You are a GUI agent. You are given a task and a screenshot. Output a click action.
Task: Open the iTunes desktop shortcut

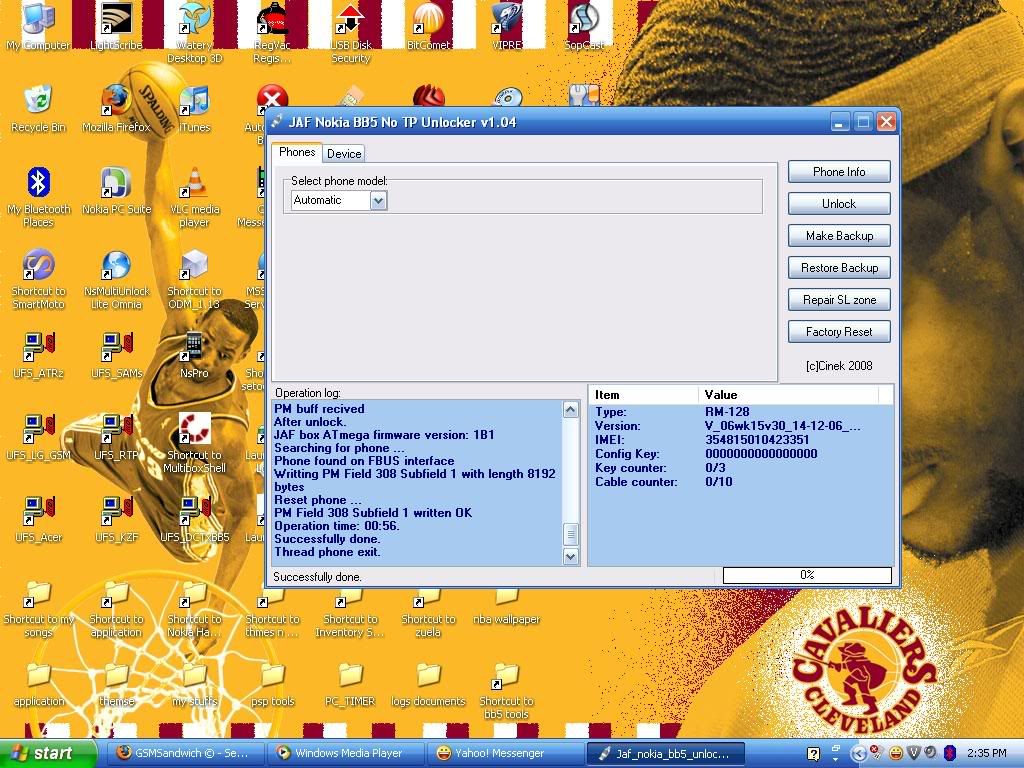[x=194, y=102]
